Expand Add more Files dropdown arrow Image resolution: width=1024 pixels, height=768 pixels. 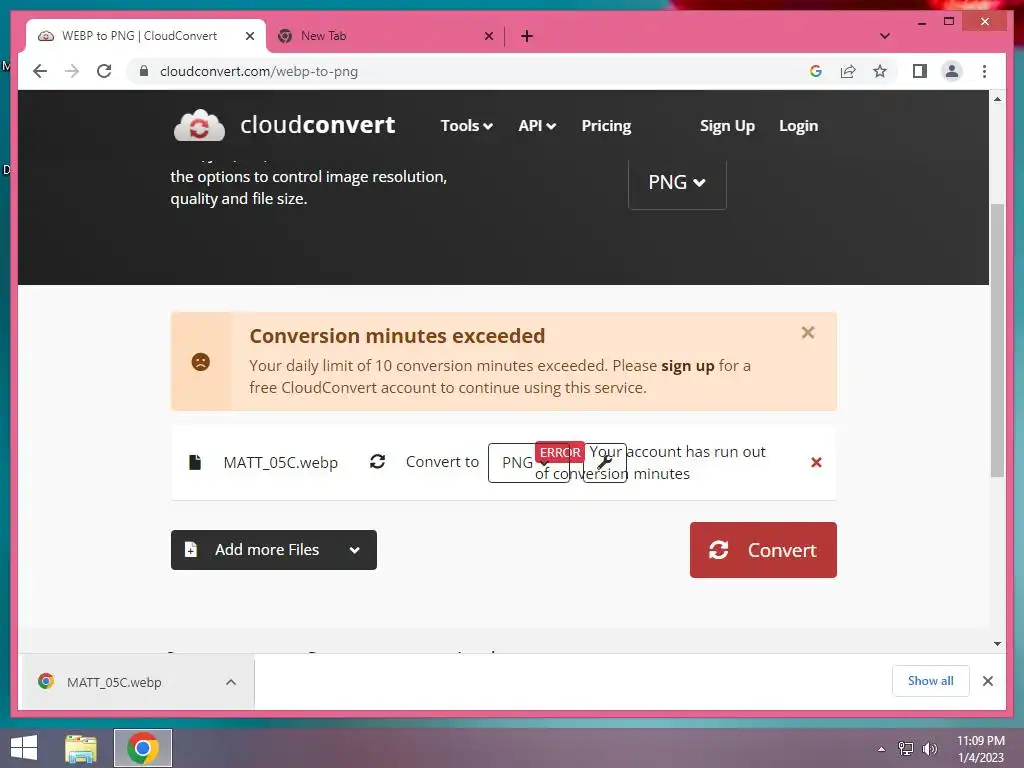(x=355, y=550)
